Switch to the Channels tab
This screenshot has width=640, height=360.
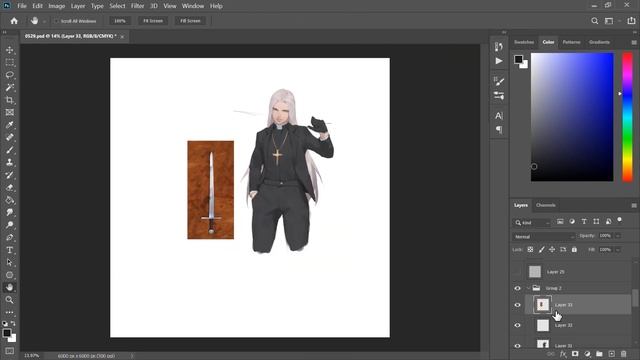[x=546, y=205]
